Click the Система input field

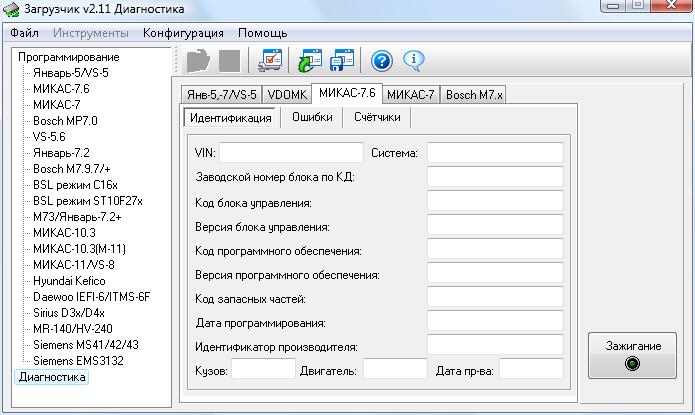pos(496,153)
